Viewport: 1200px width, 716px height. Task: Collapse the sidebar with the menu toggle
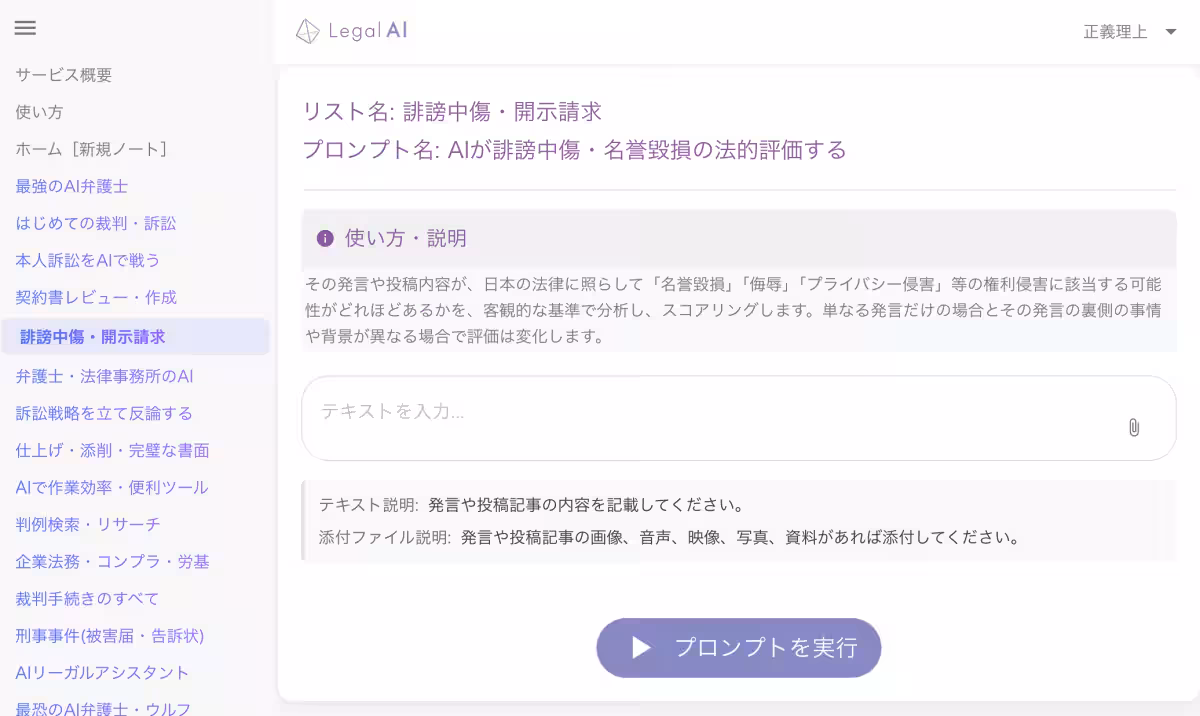point(25,28)
